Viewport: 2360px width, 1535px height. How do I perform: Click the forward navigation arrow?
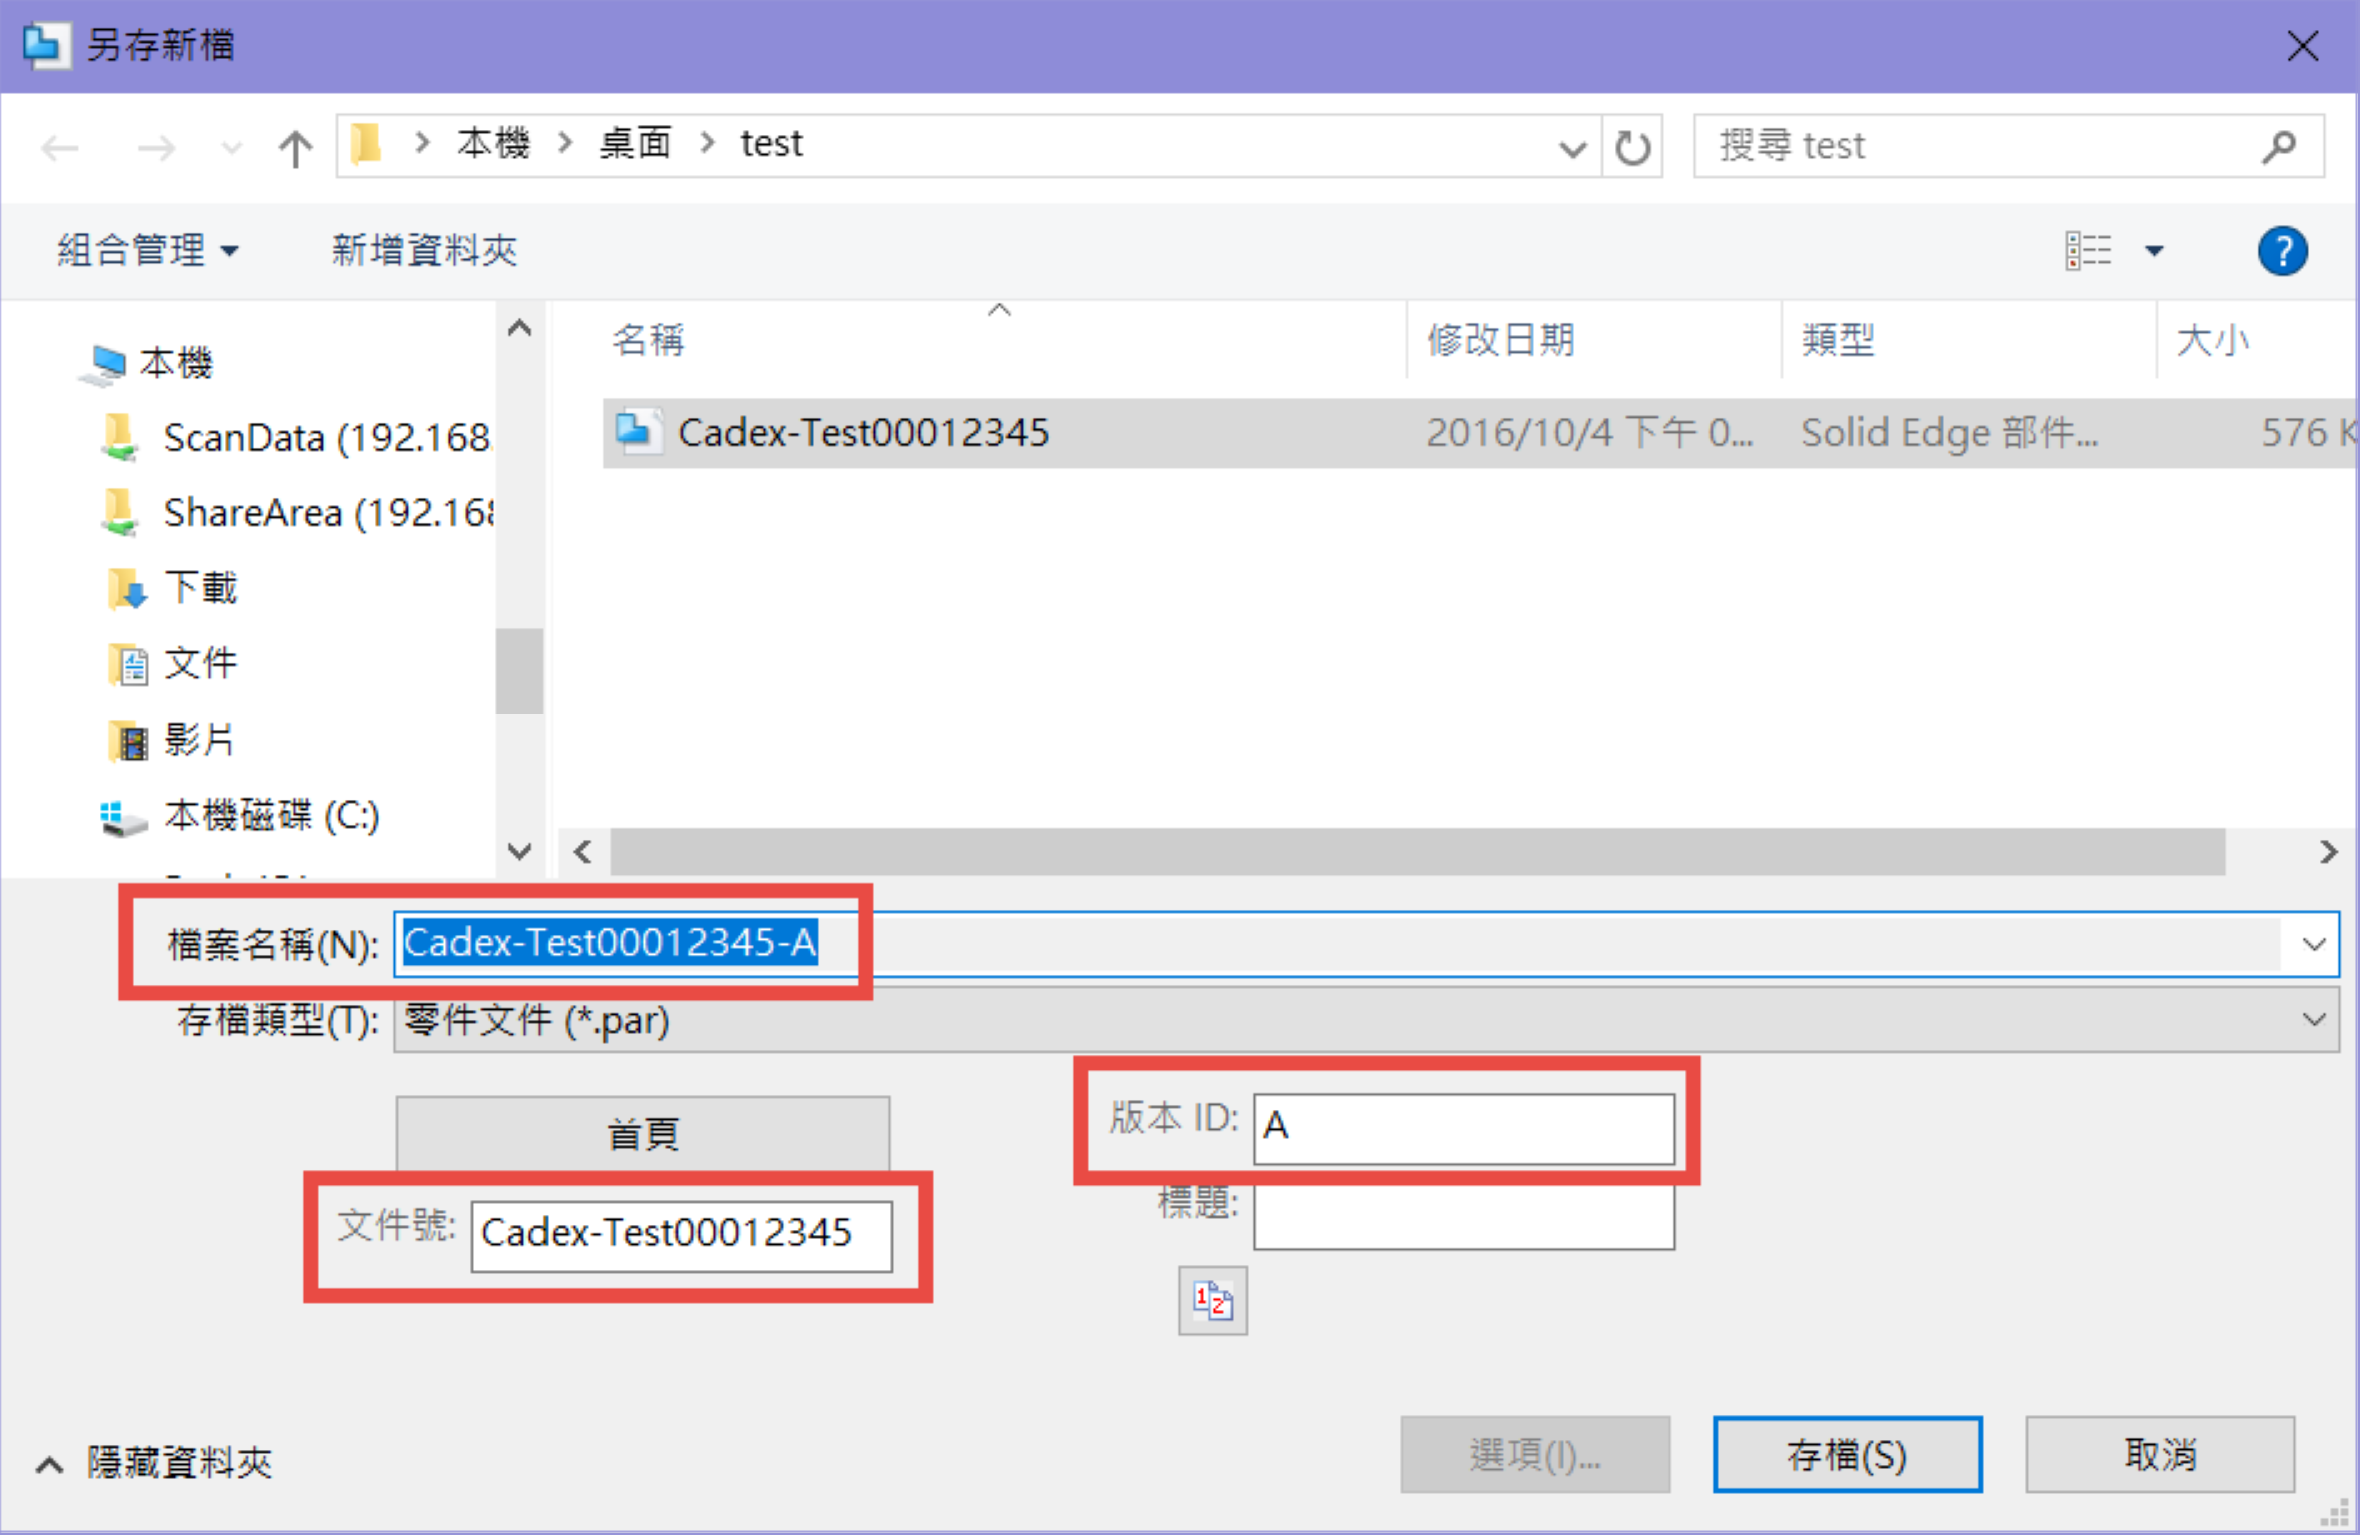tap(156, 148)
